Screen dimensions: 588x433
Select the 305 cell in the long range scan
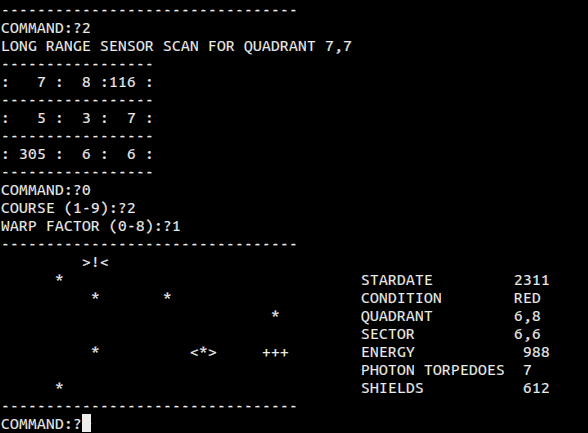(33, 154)
